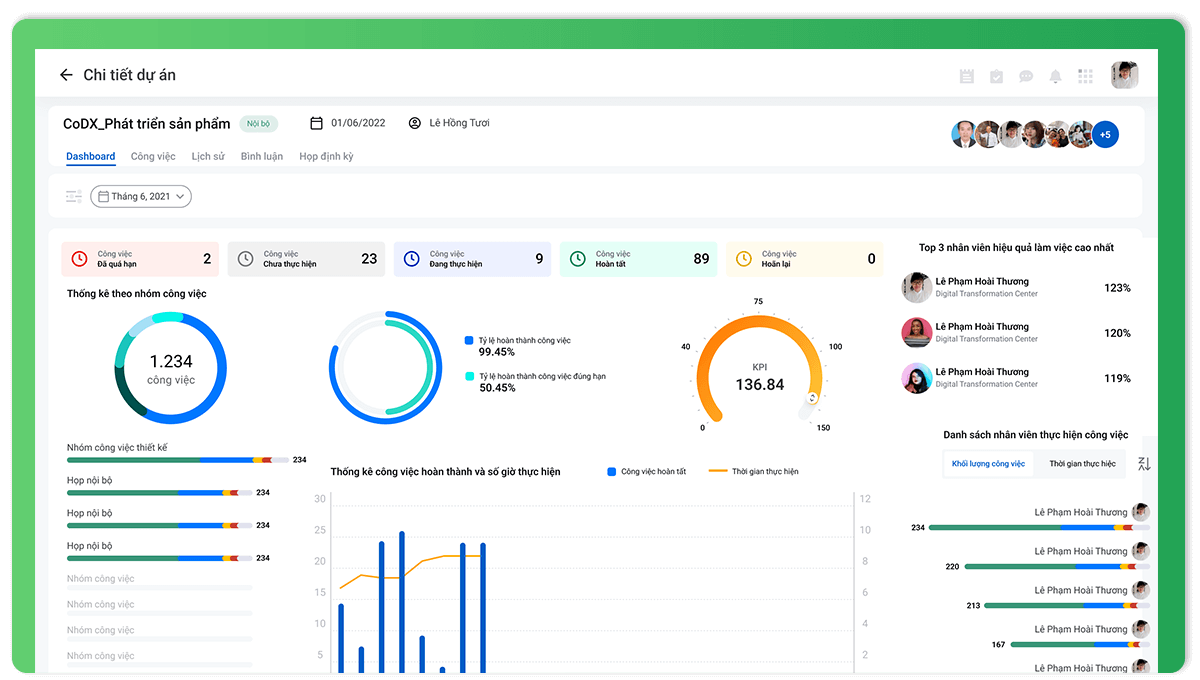Click the back arrow beside Chi tiết dự án
The image size is (1200, 680).
click(x=66, y=75)
